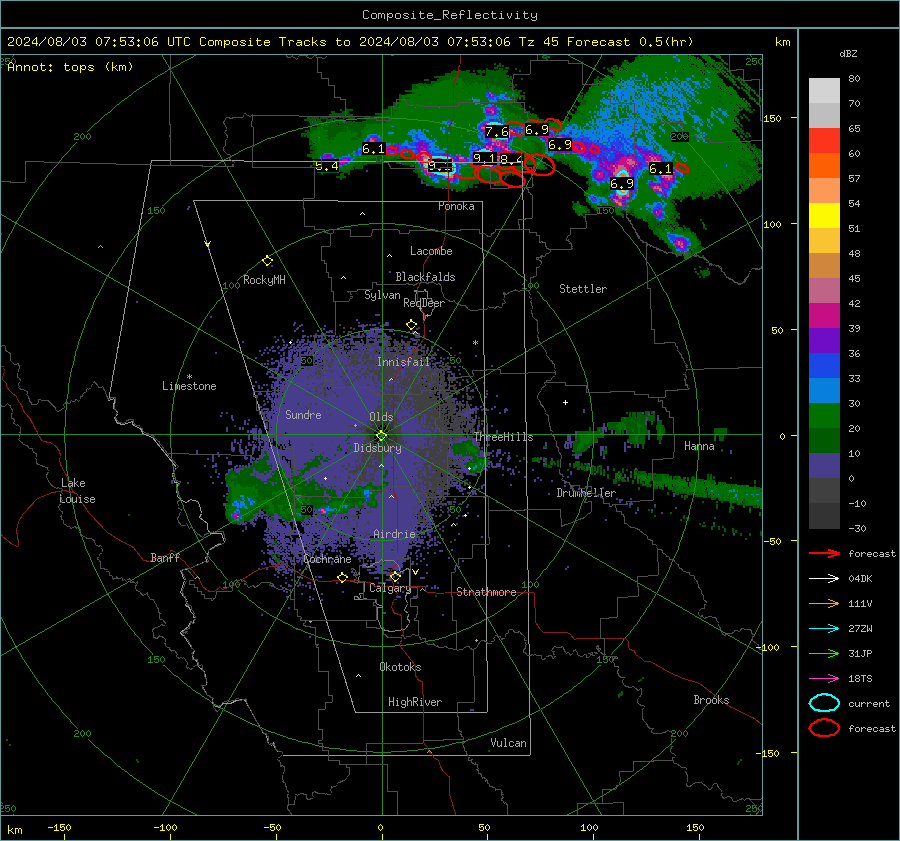The height and width of the screenshot is (841, 900).
Task: Click the 8.4 storm top label
Action: pos(510,160)
